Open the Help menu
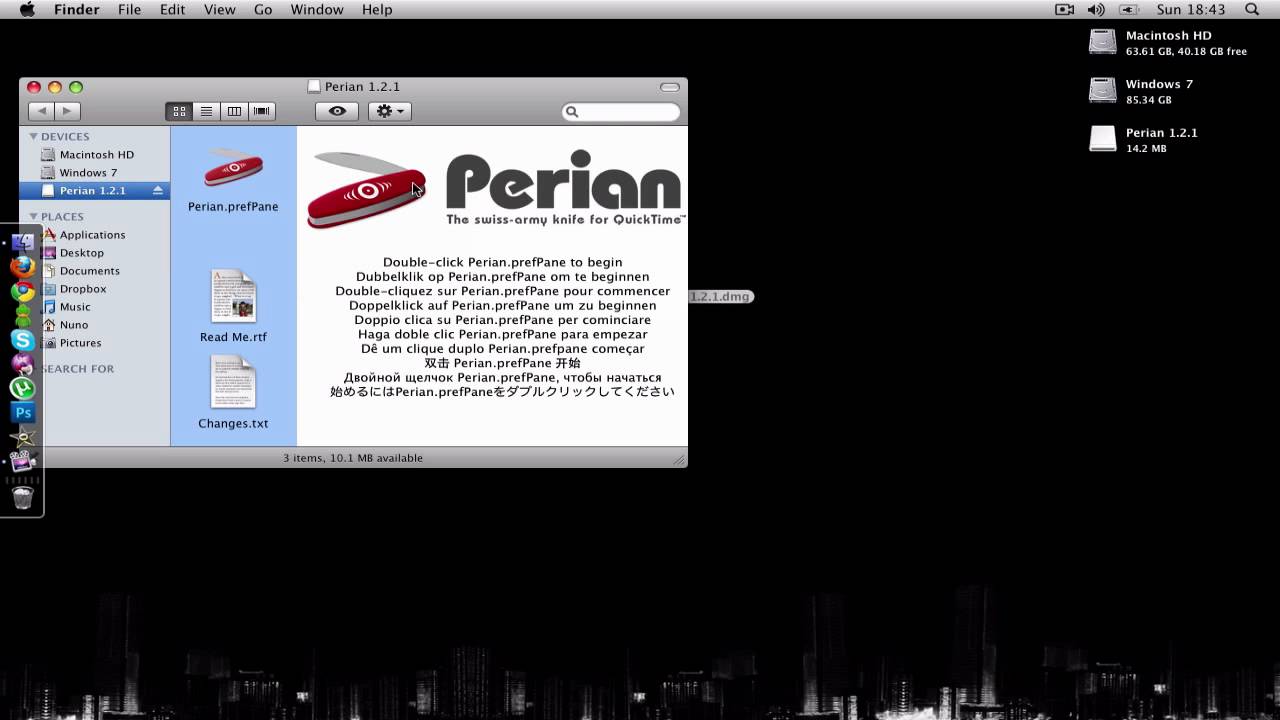This screenshot has width=1280, height=720. click(377, 10)
